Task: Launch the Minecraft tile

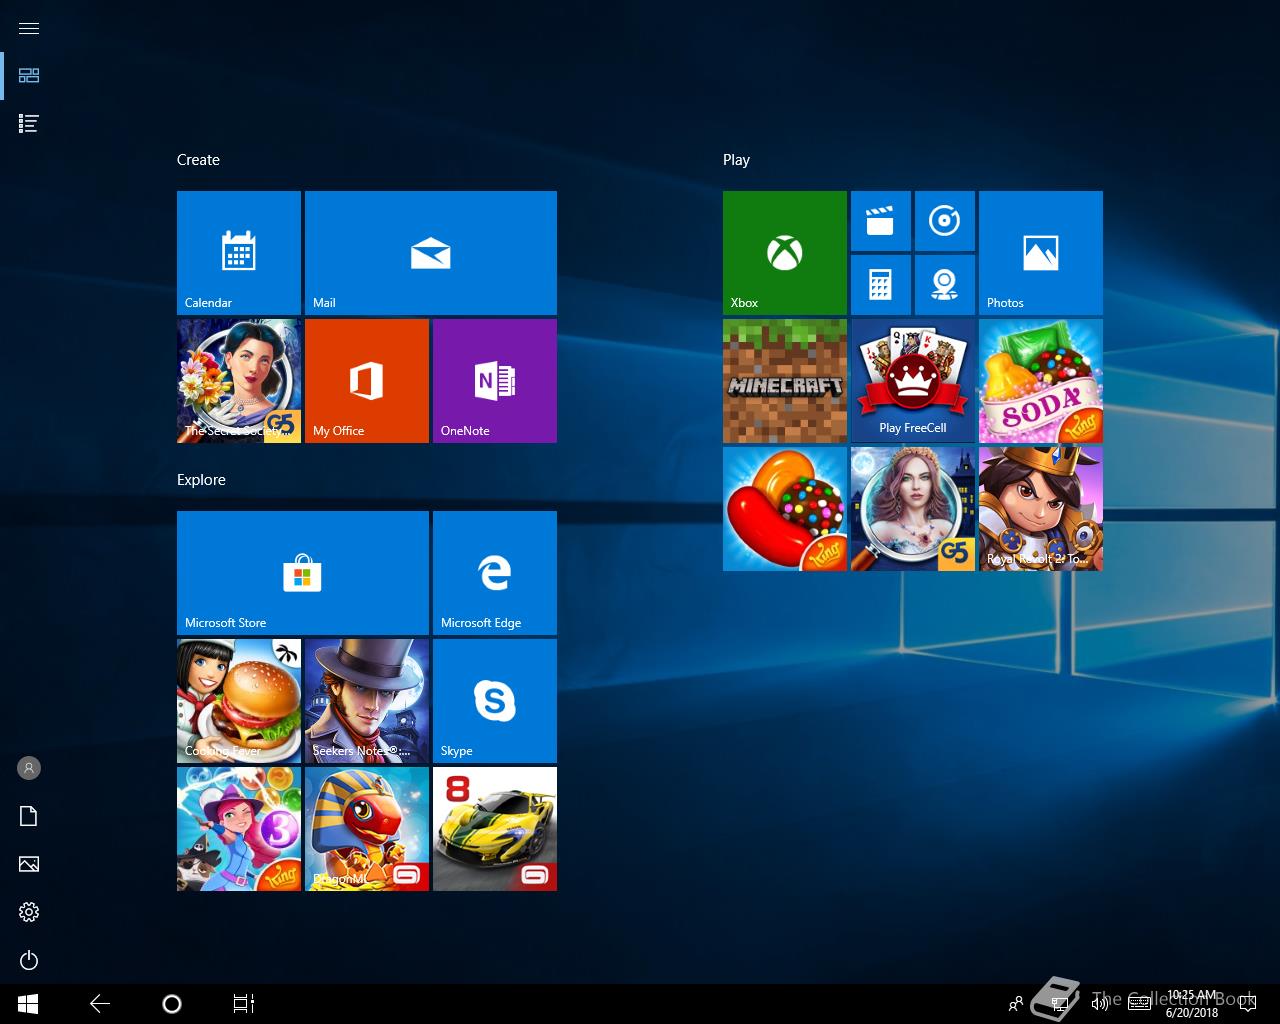Action: pos(785,381)
